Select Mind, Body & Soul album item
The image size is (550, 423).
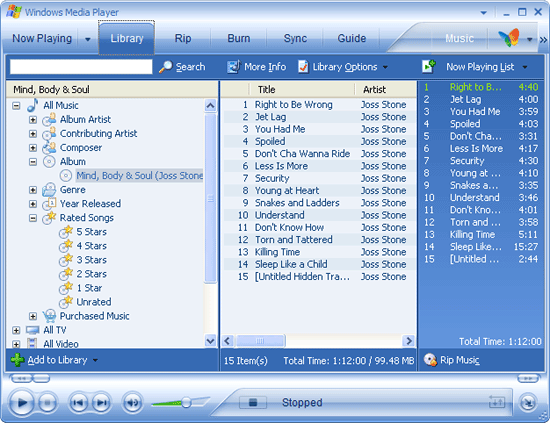[140, 175]
